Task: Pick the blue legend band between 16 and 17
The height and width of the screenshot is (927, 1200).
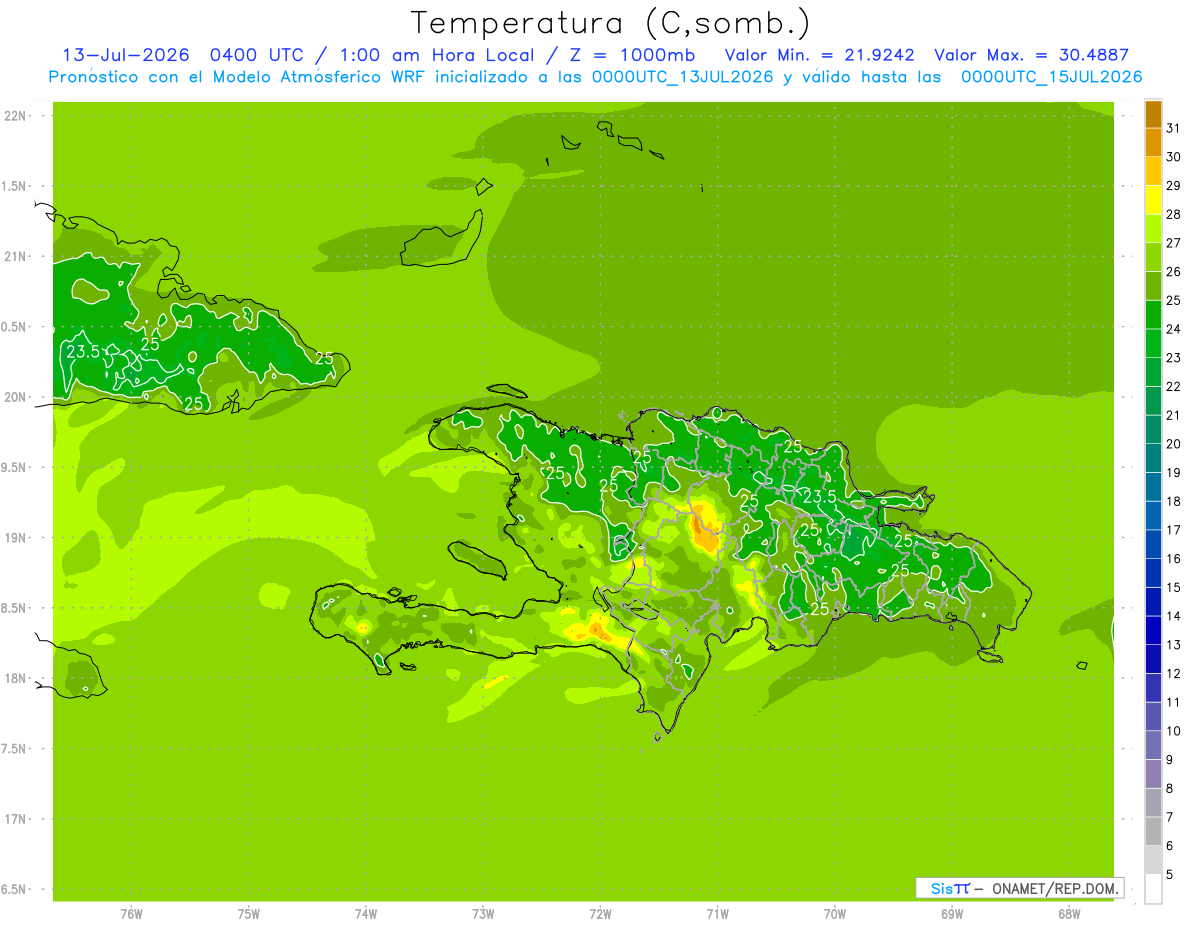Action: coord(1153,545)
